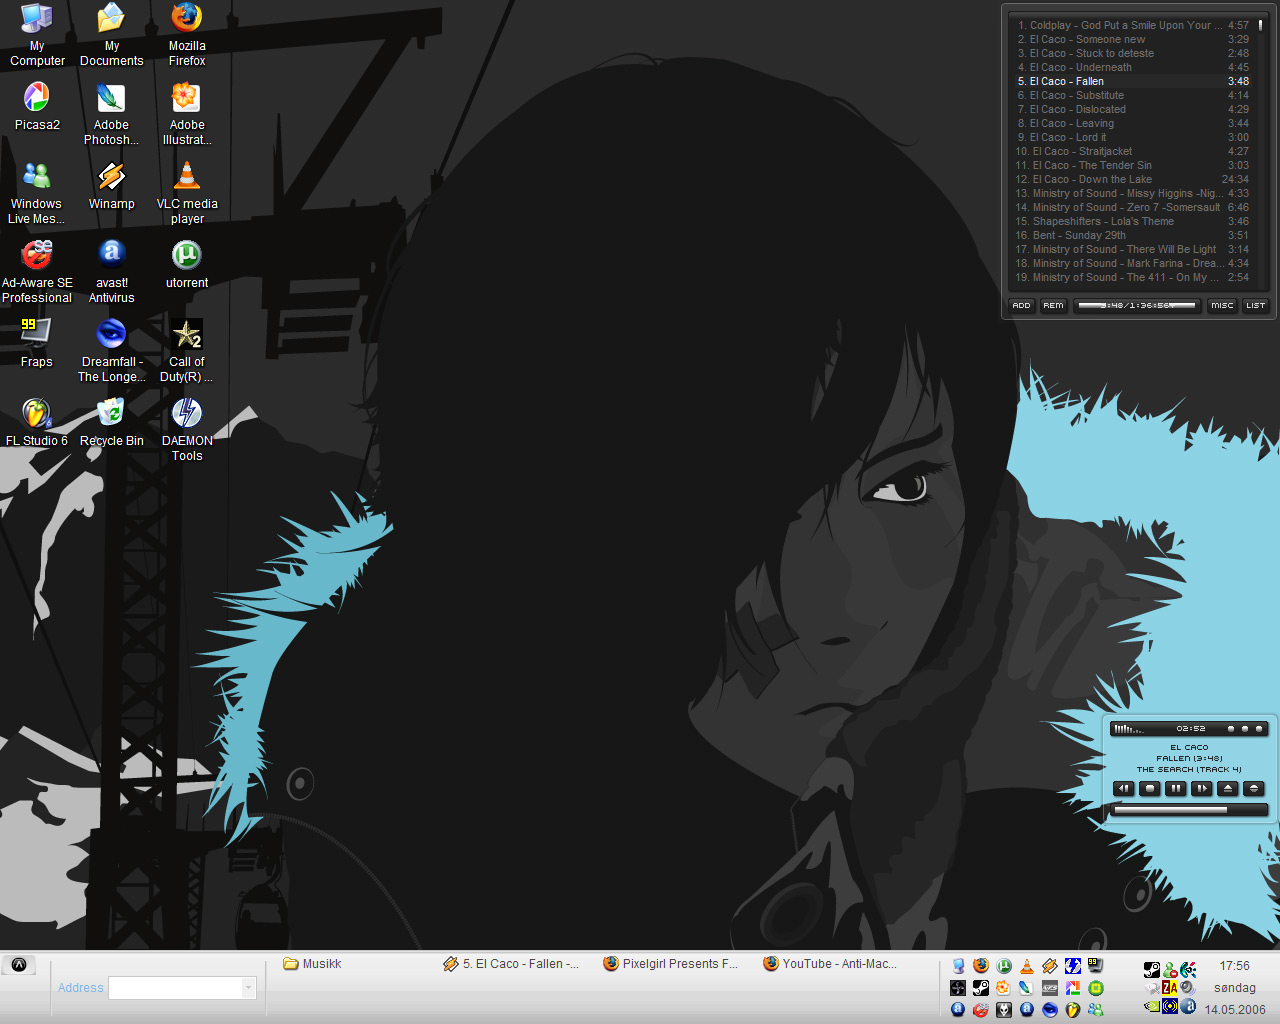The image size is (1280, 1024).
Task: Expand the Address bar dropdown
Action: 248,988
